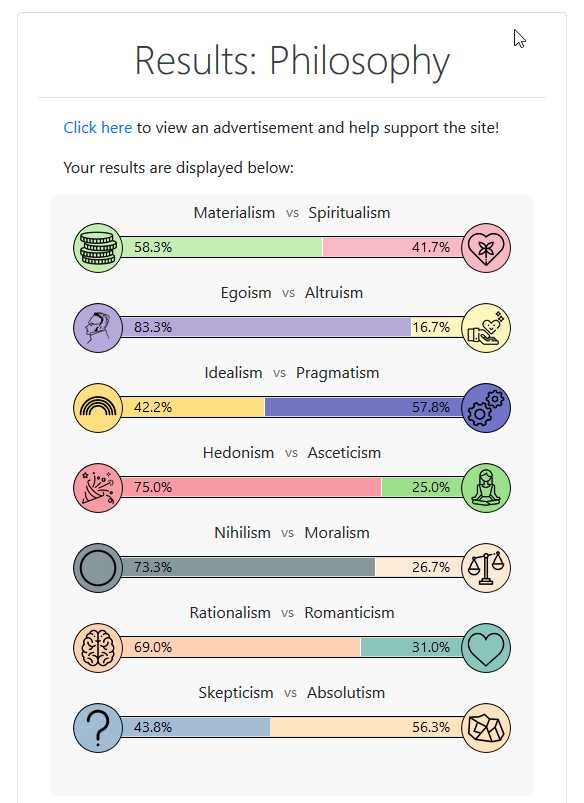584x803 pixels.
Task: Click the Spiritualism heart flower icon
Action: [486, 248]
